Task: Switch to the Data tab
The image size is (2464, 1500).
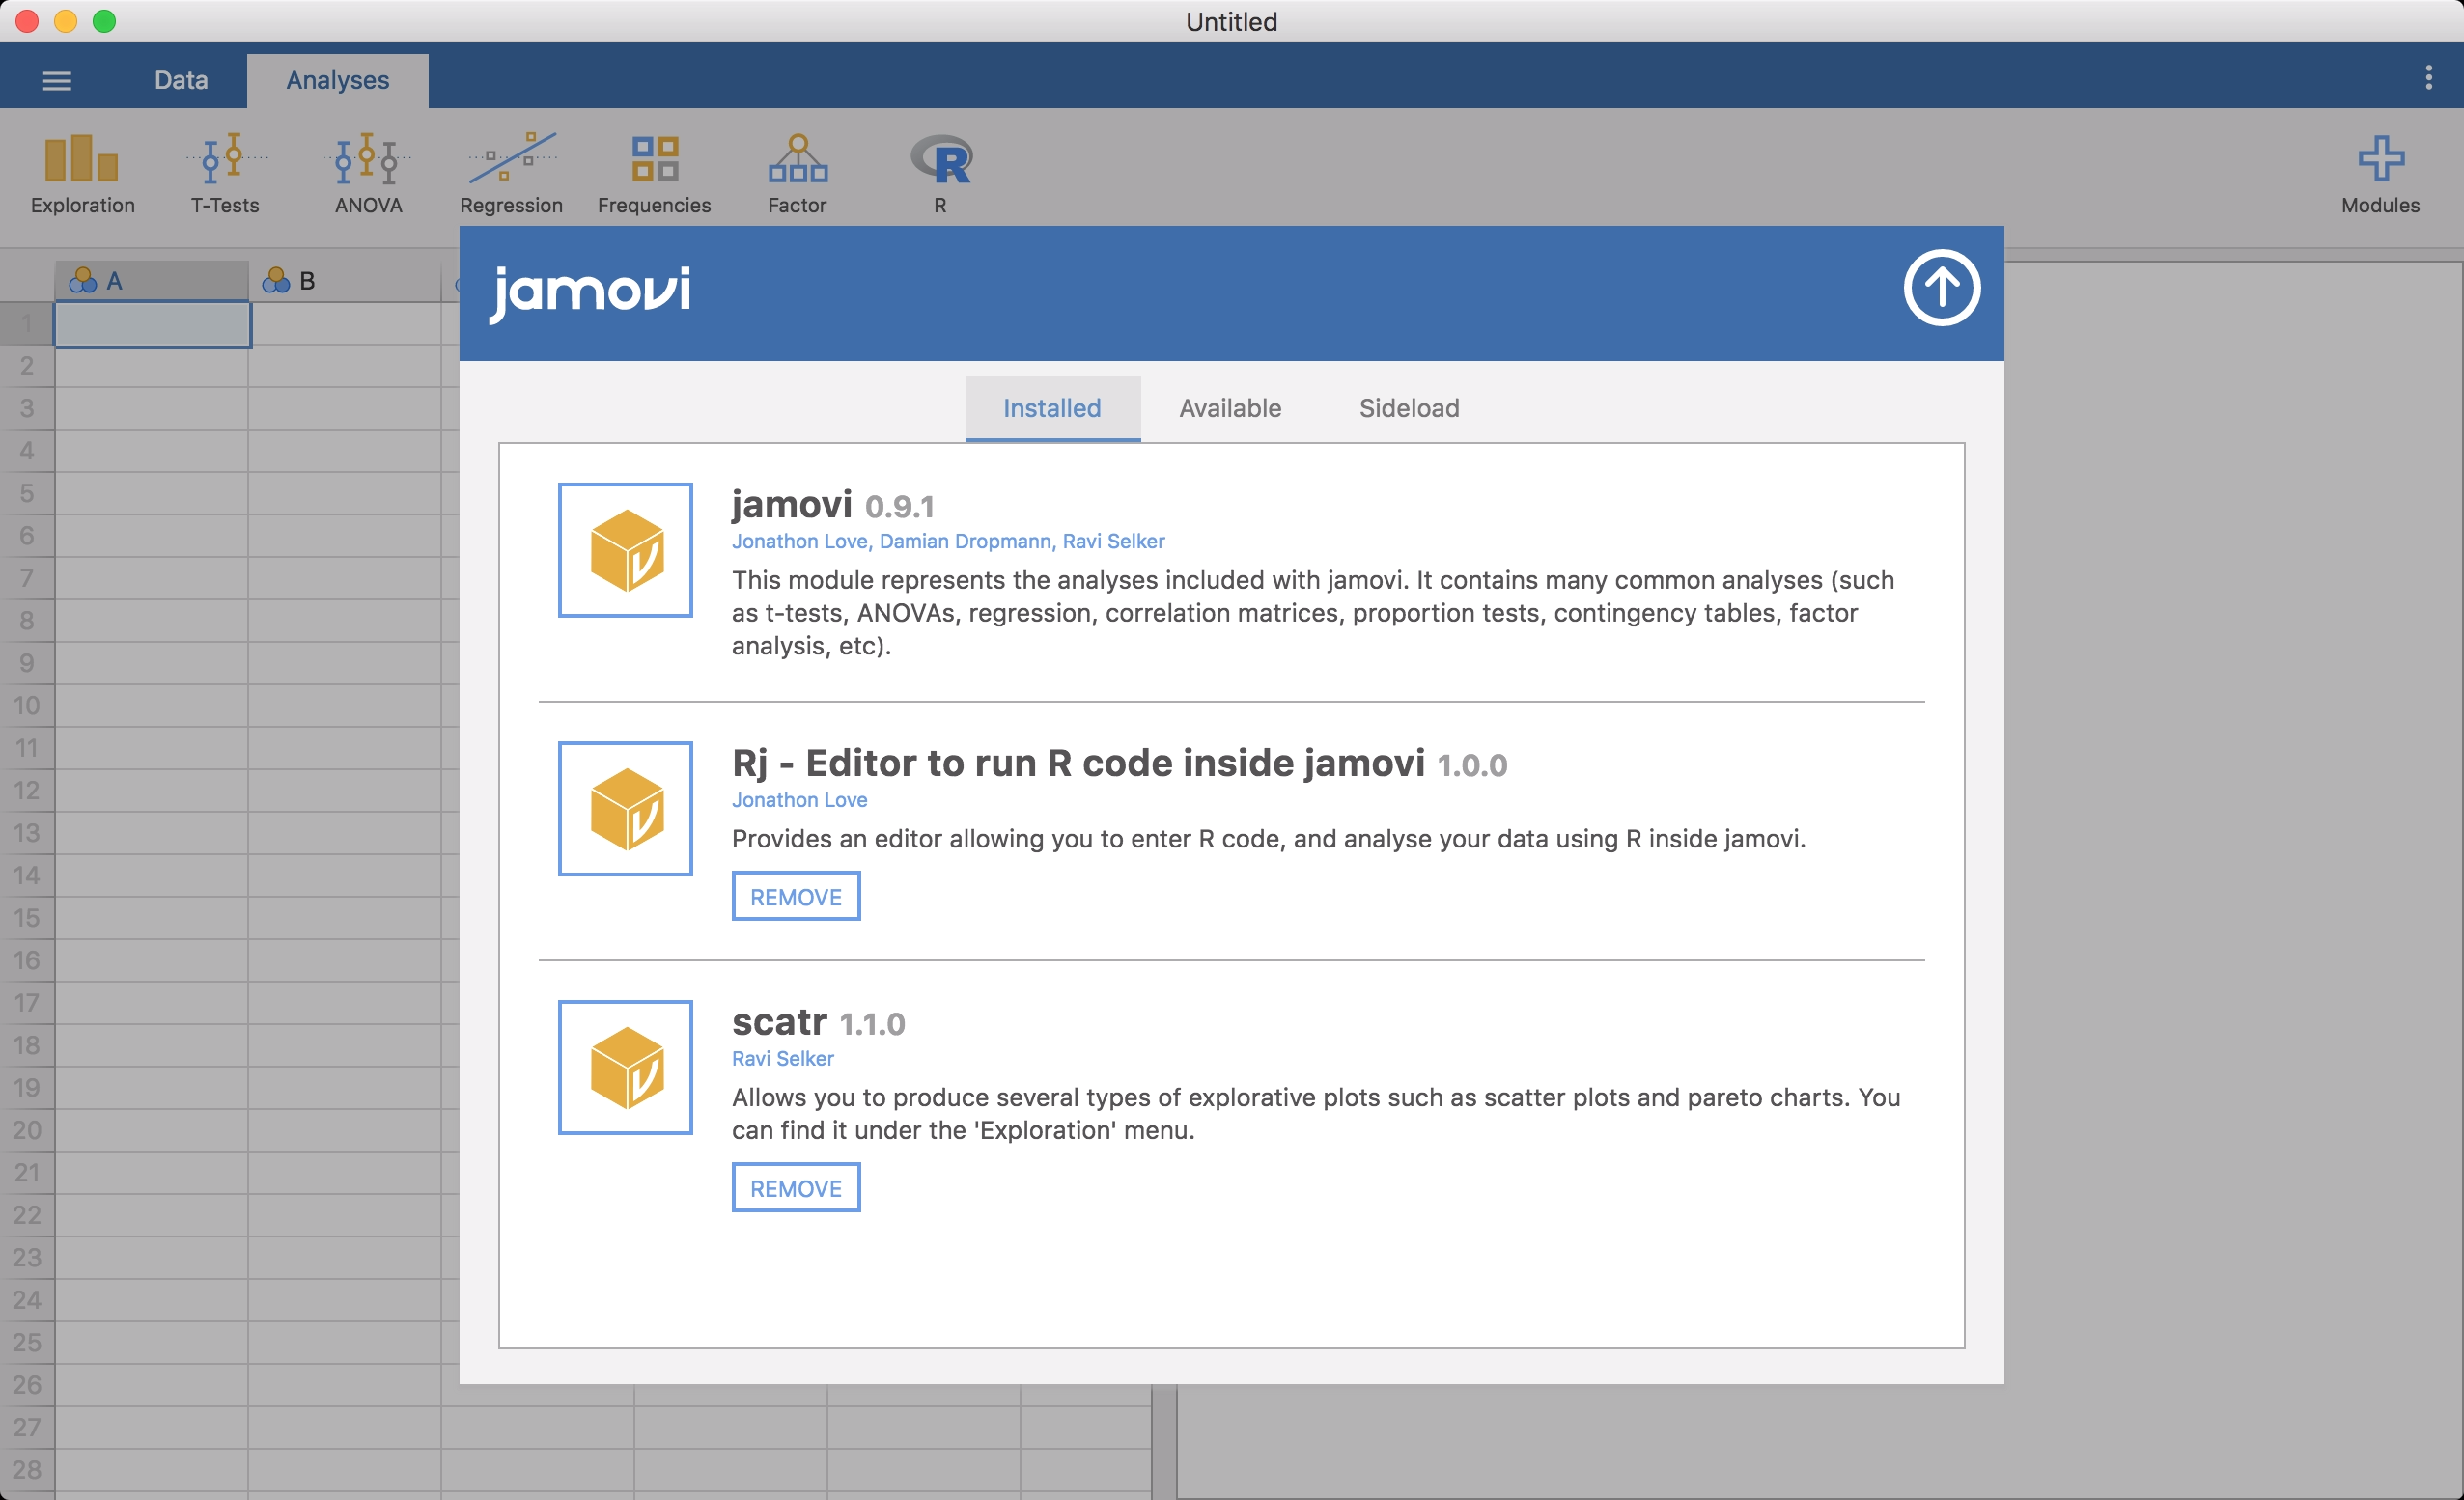Action: coord(181,80)
